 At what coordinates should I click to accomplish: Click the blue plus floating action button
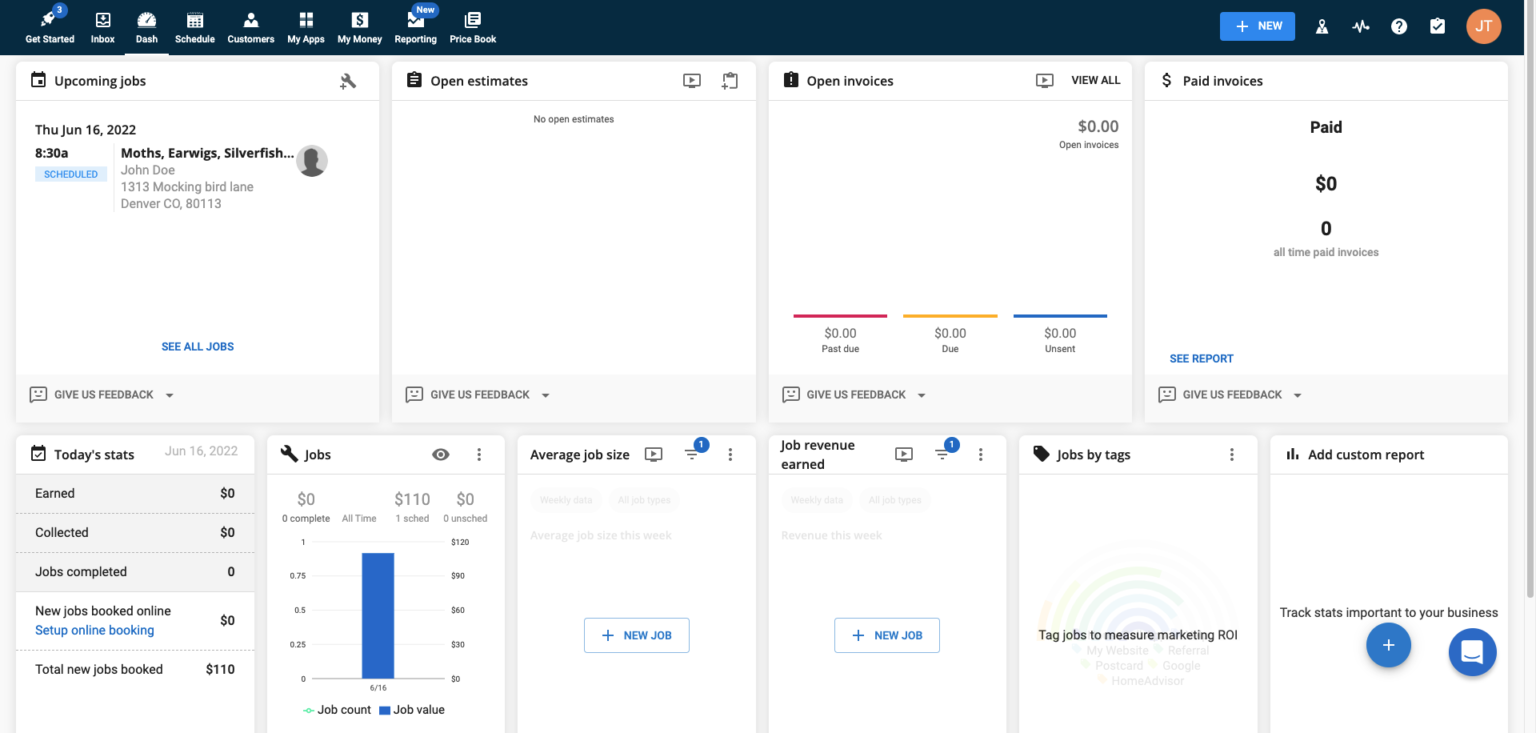tap(1388, 645)
